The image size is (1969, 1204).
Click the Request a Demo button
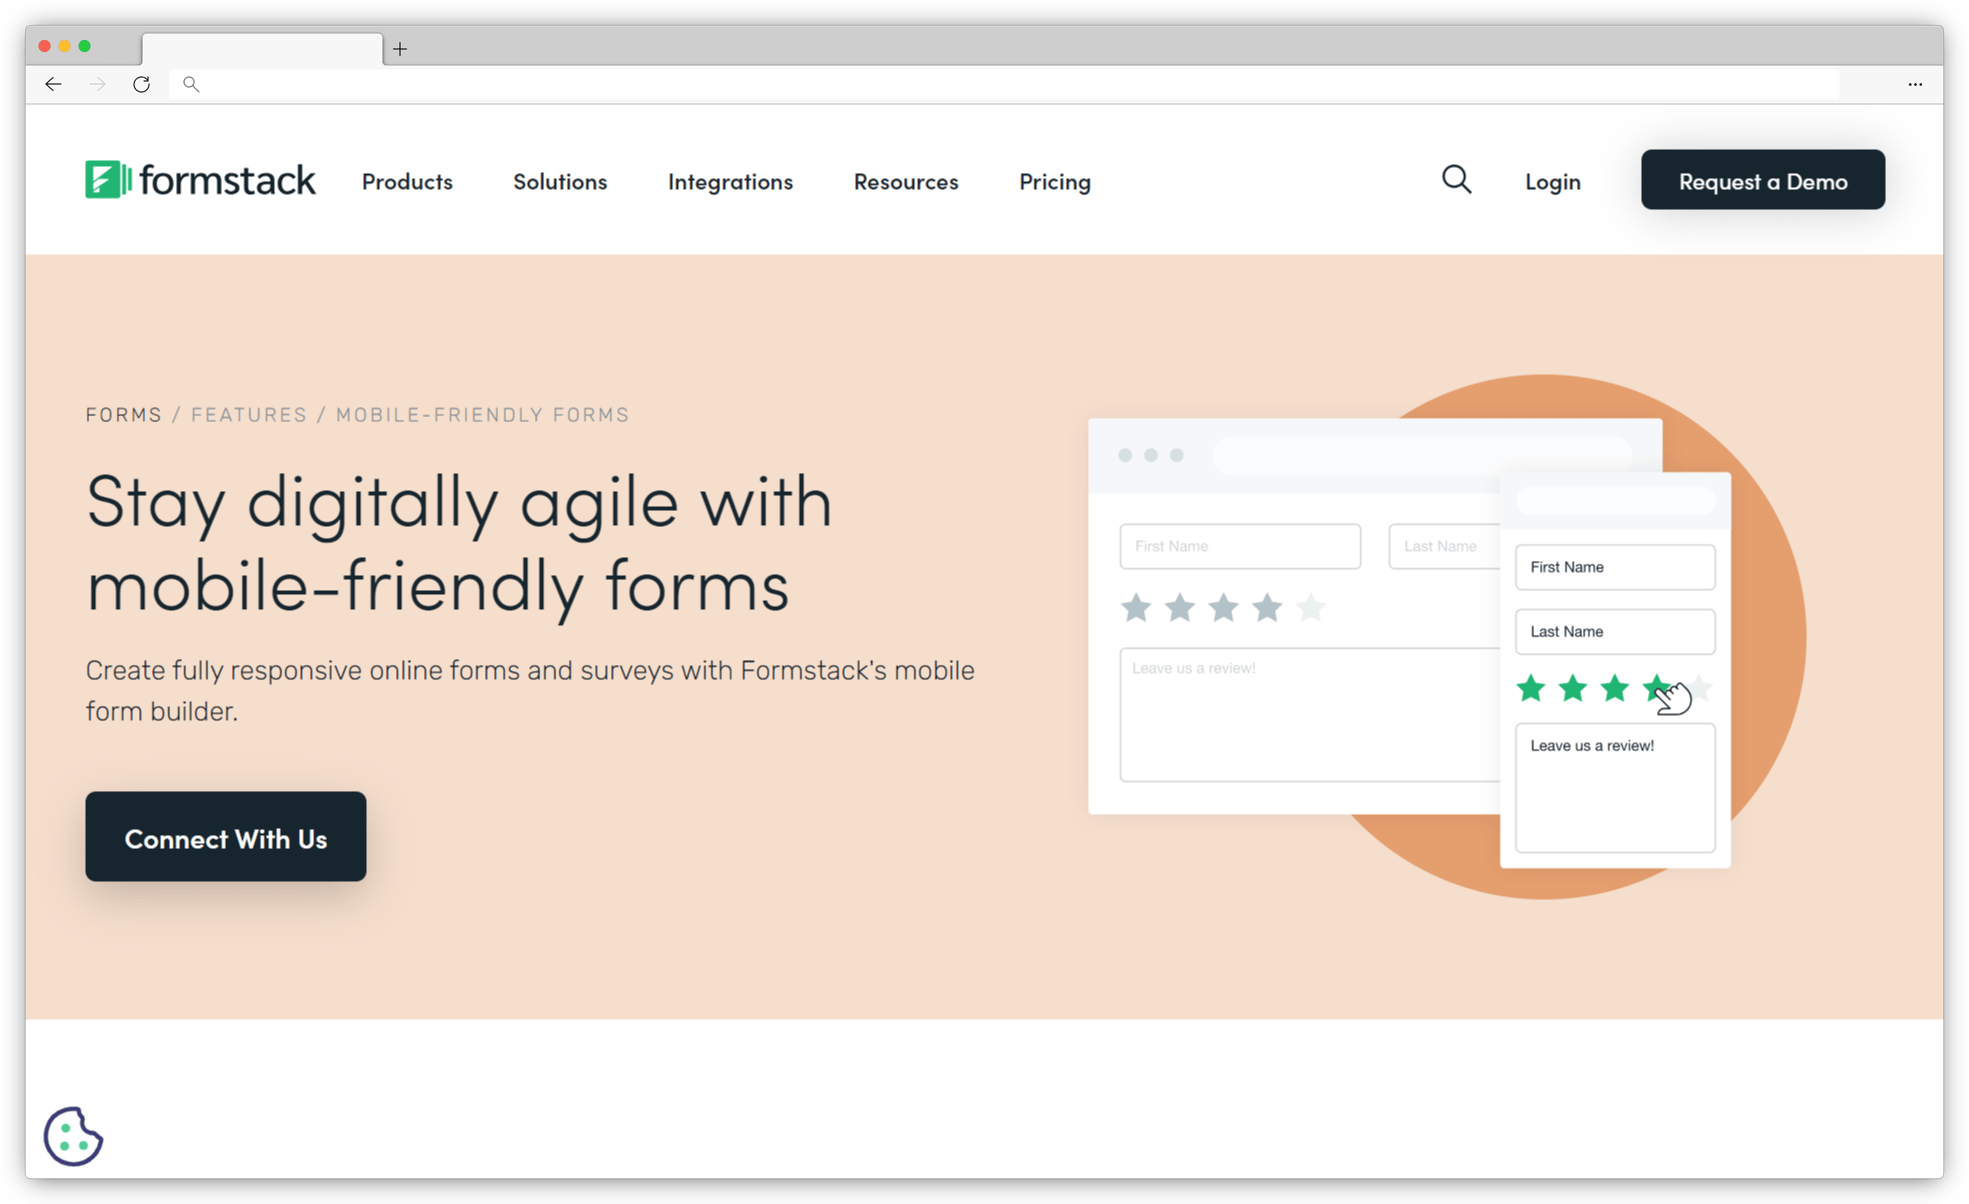tap(1762, 180)
